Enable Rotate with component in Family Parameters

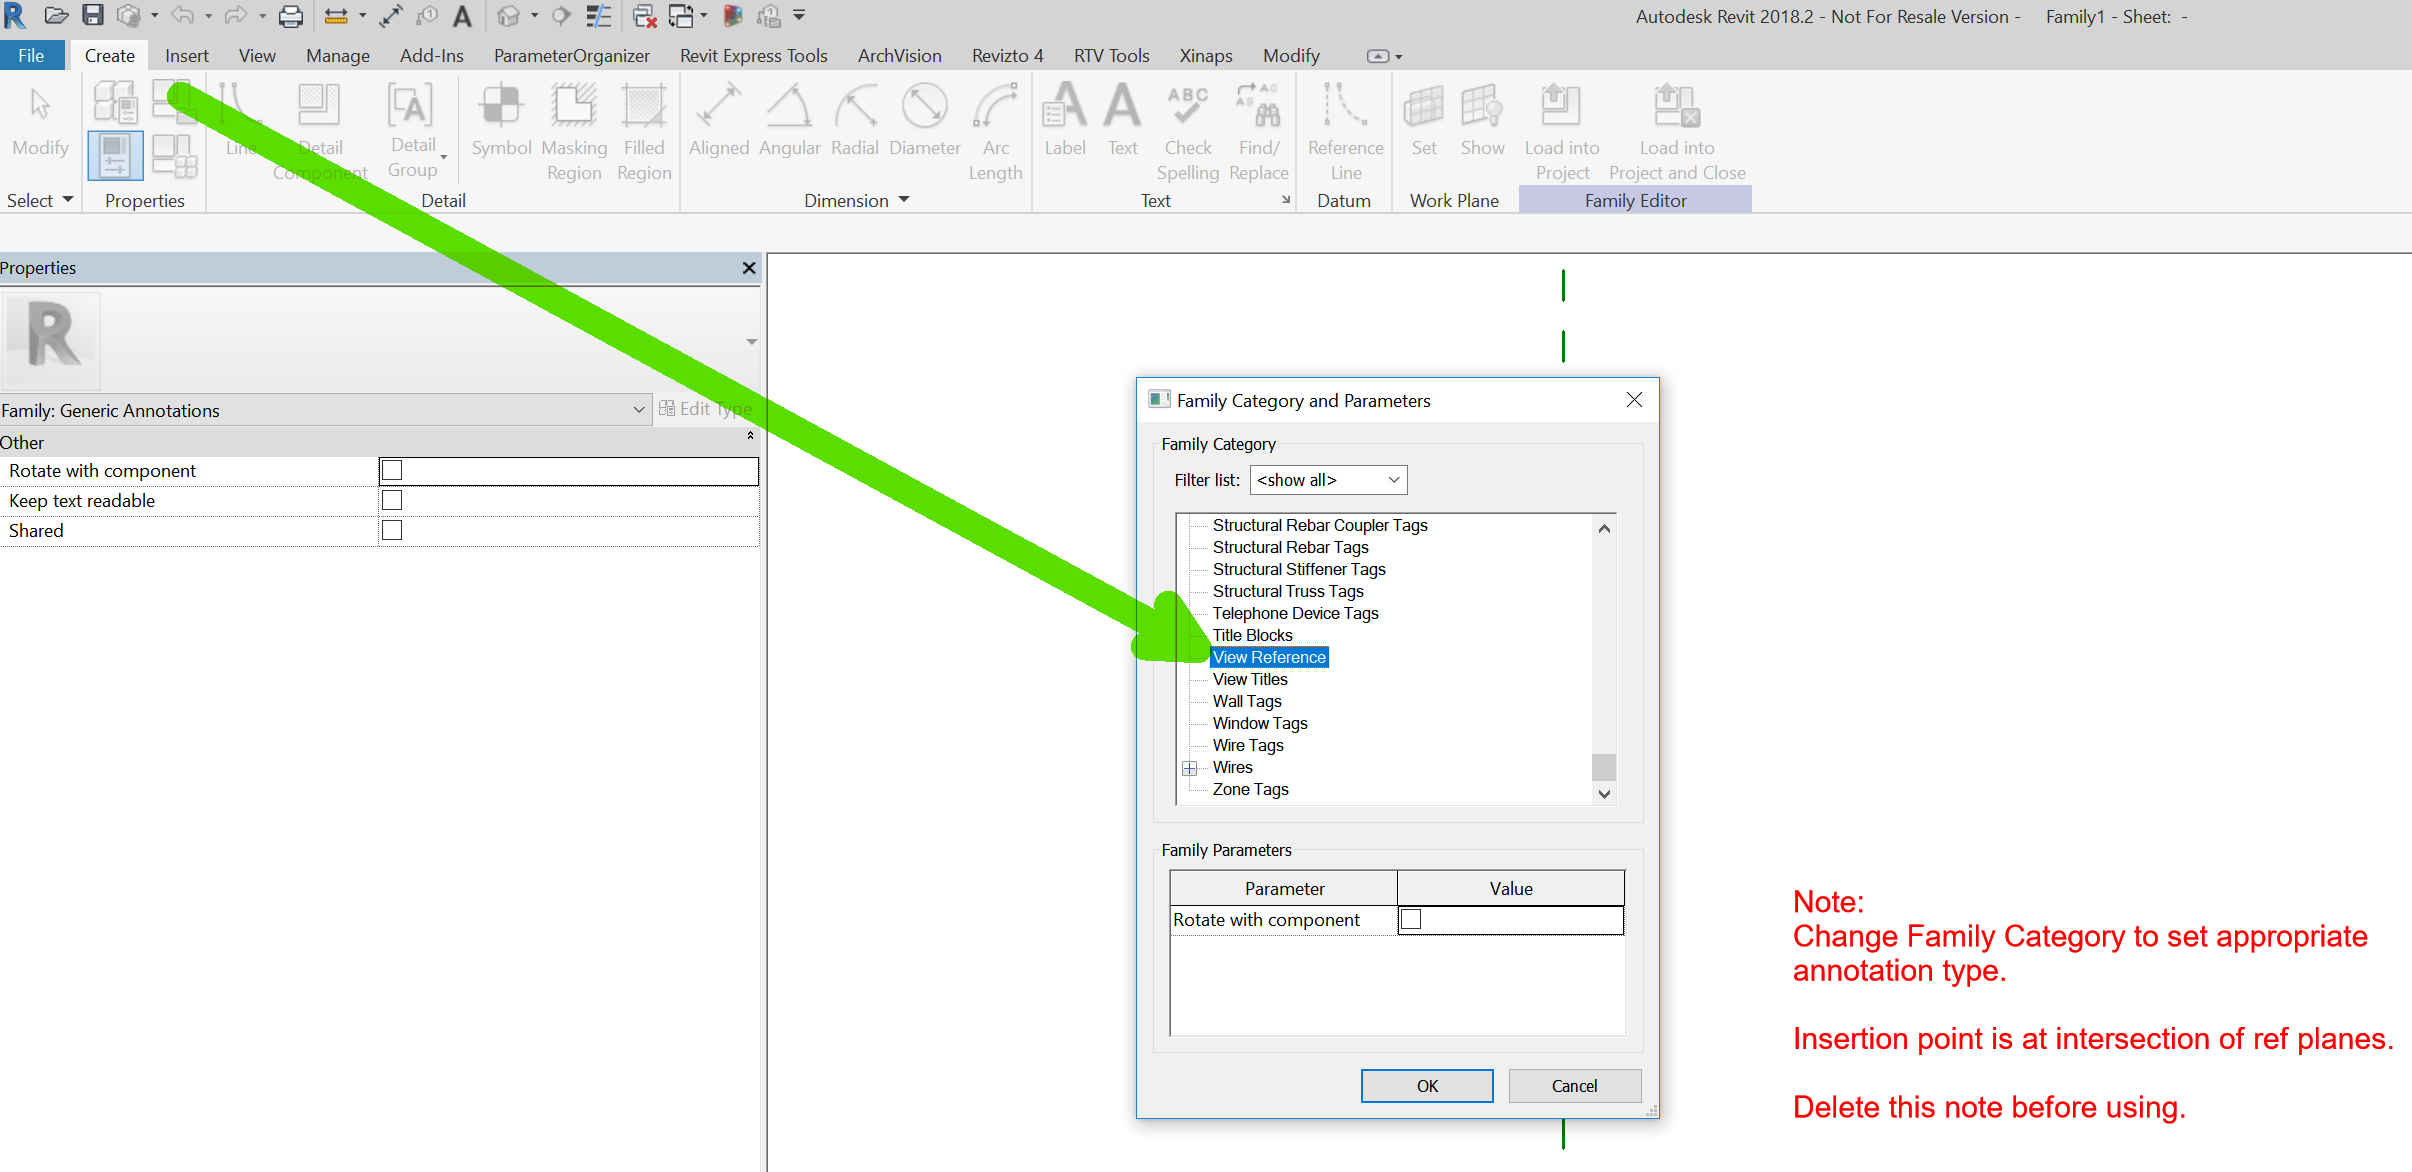tap(1411, 918)
